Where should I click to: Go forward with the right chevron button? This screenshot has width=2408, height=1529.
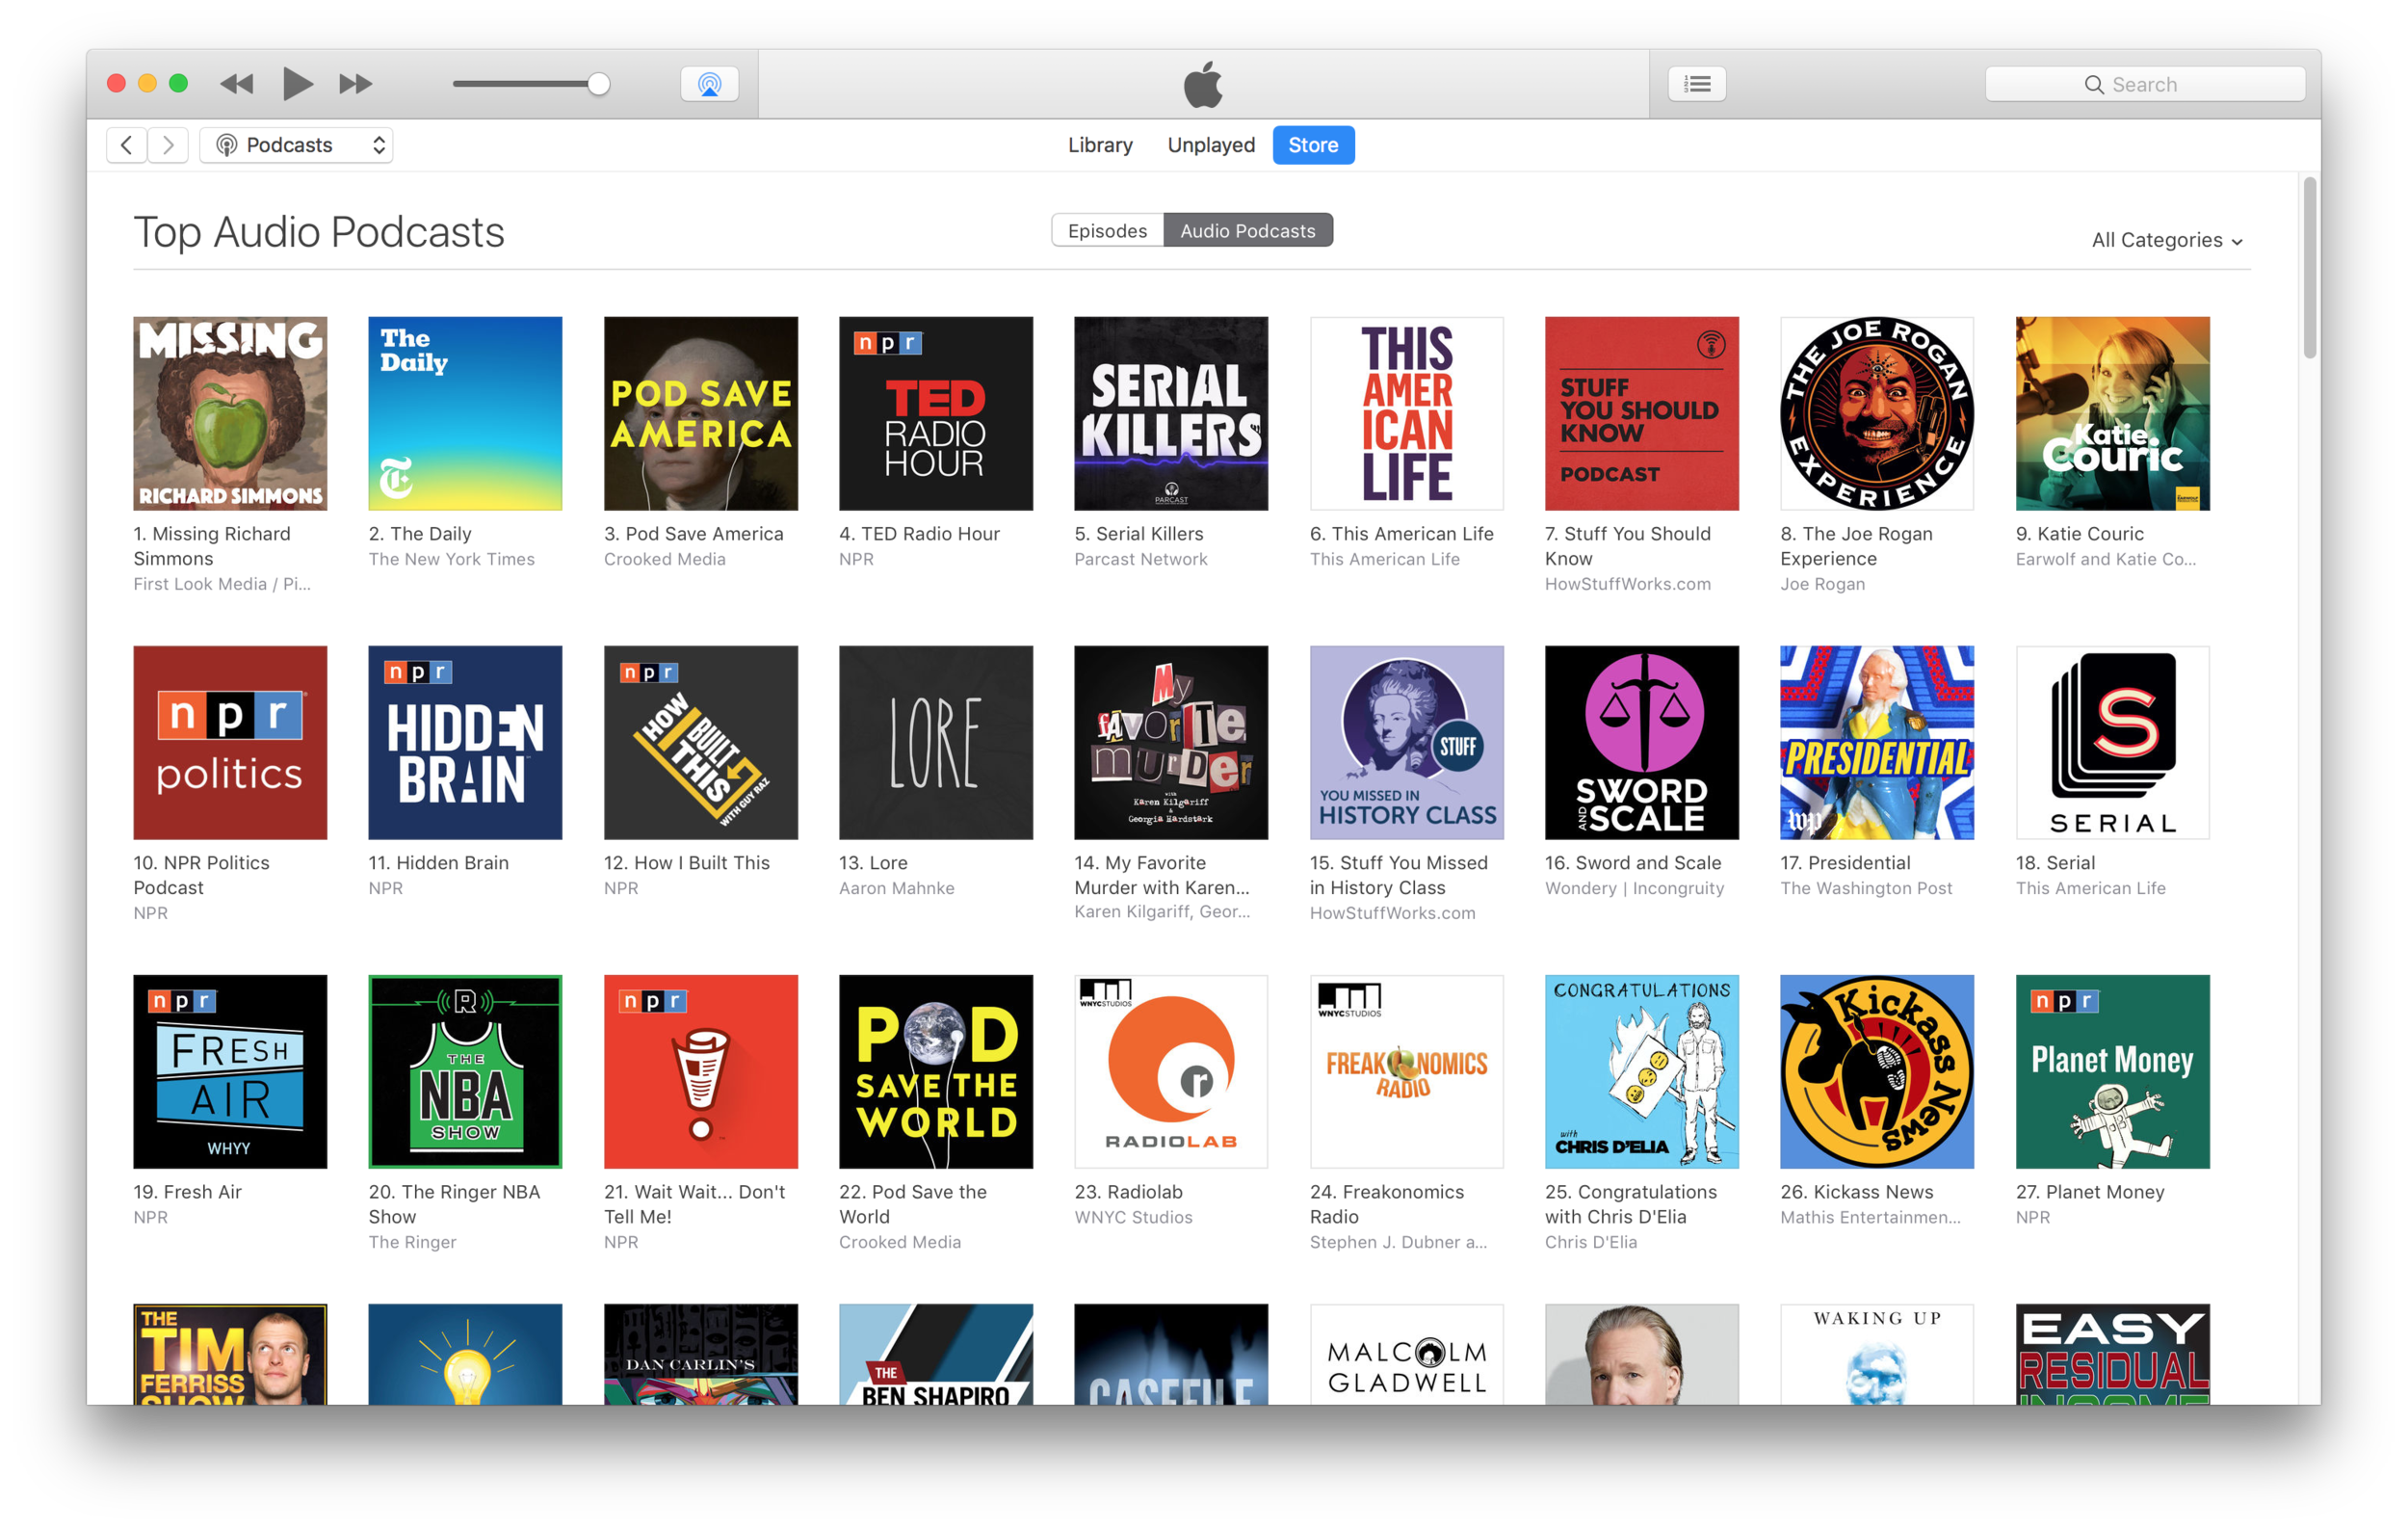tap(168, 145)
